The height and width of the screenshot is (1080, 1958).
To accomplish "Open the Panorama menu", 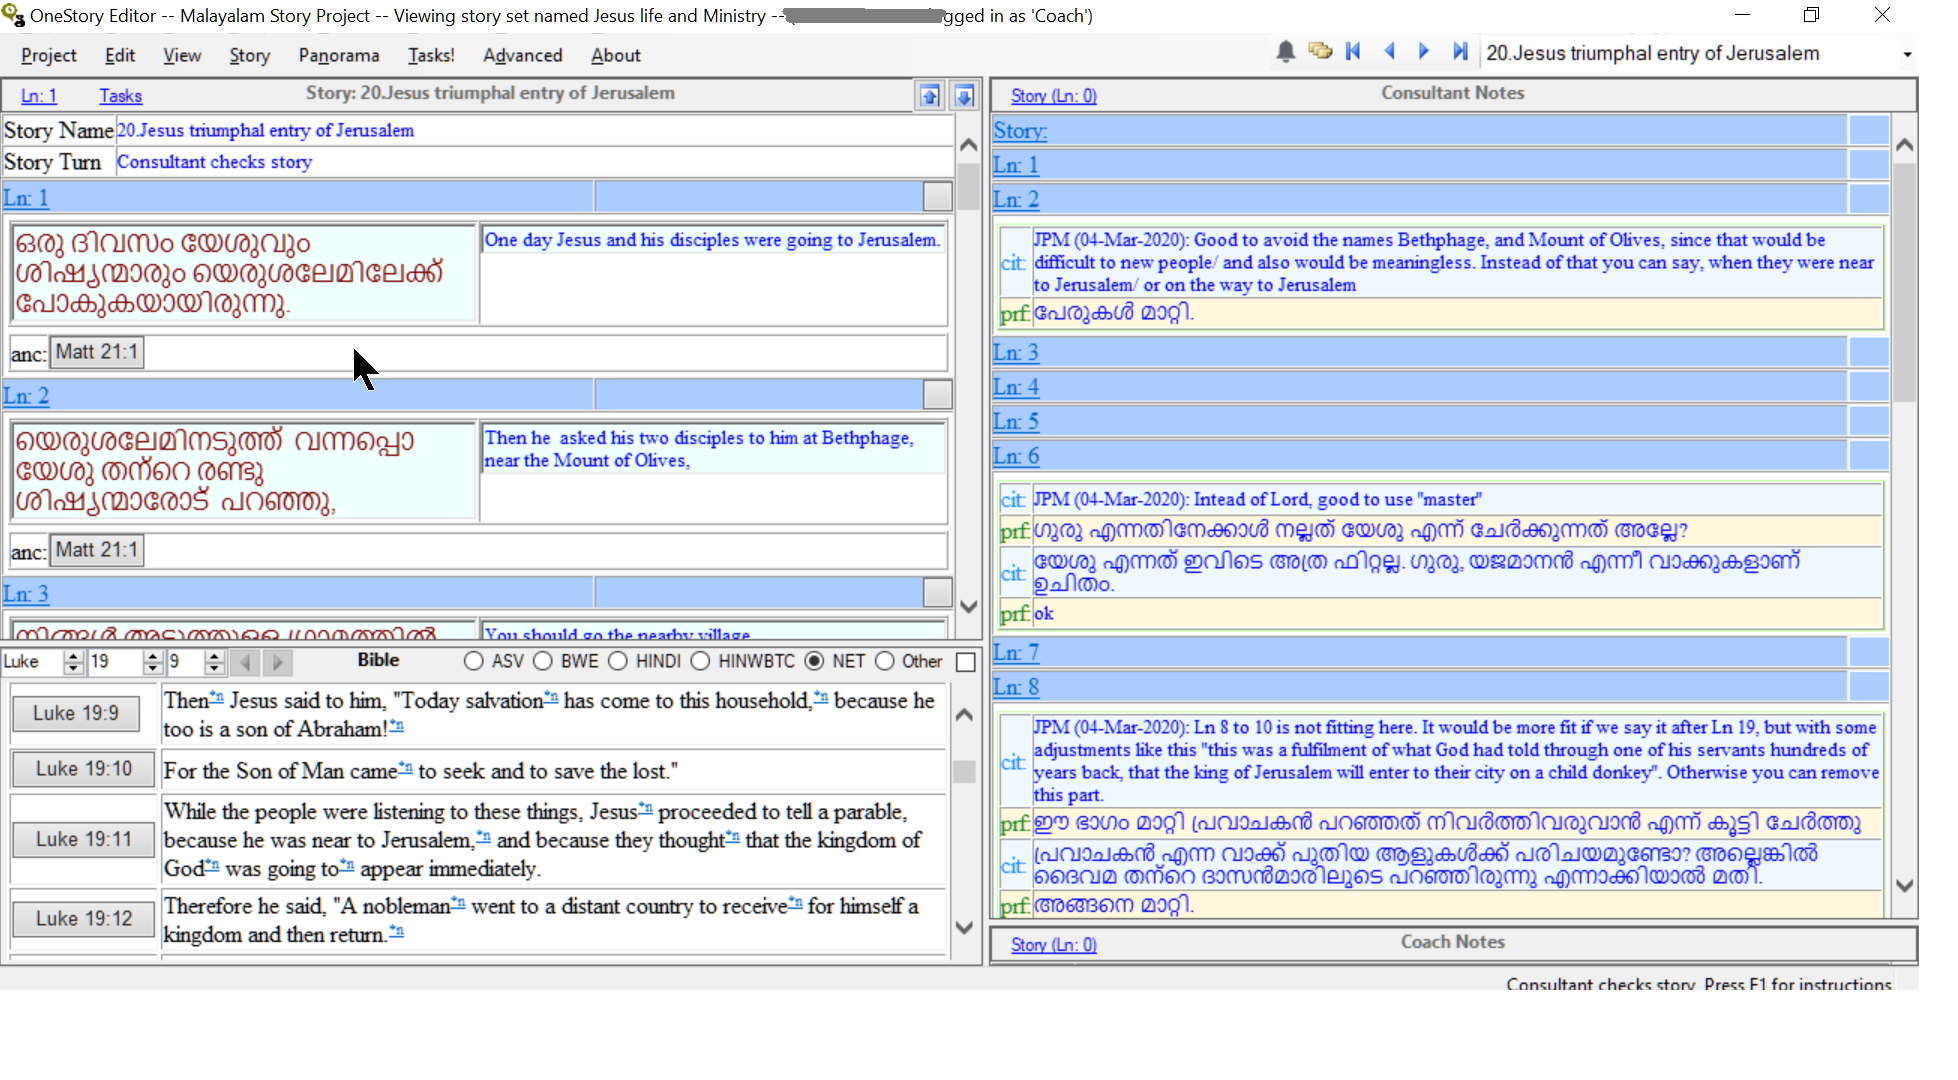I will point(339,55).
